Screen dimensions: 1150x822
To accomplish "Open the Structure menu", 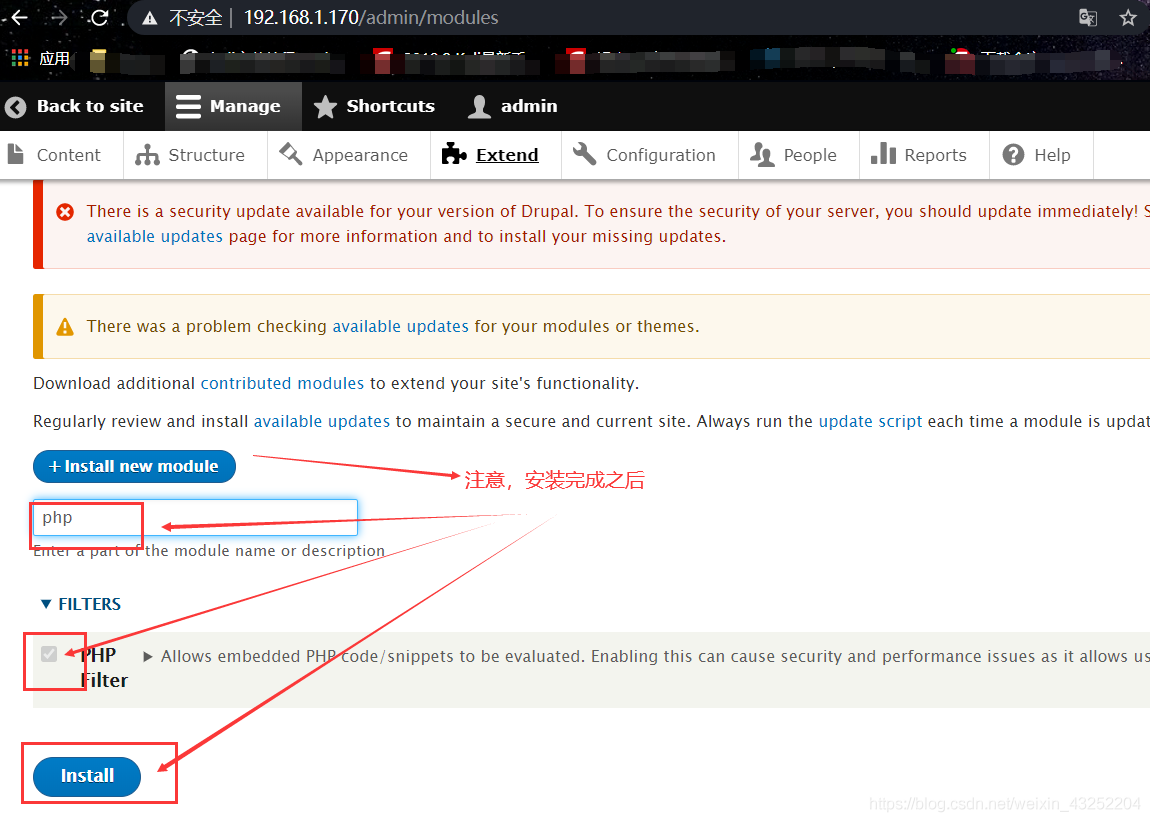I will click(x=195, y=155).
